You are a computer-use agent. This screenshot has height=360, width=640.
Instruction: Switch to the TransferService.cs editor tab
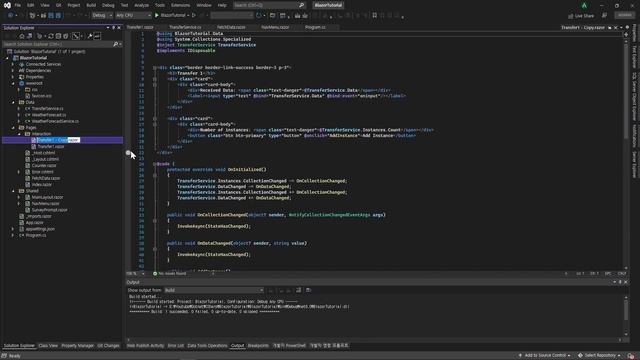click(185, 27)
